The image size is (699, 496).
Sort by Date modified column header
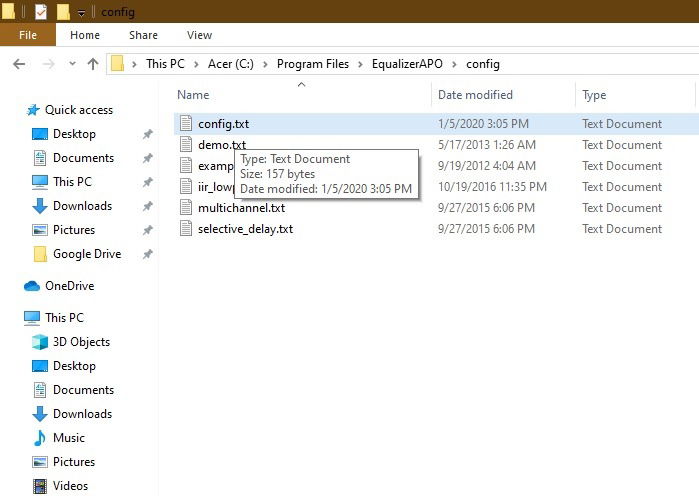[x=475, y=94]
